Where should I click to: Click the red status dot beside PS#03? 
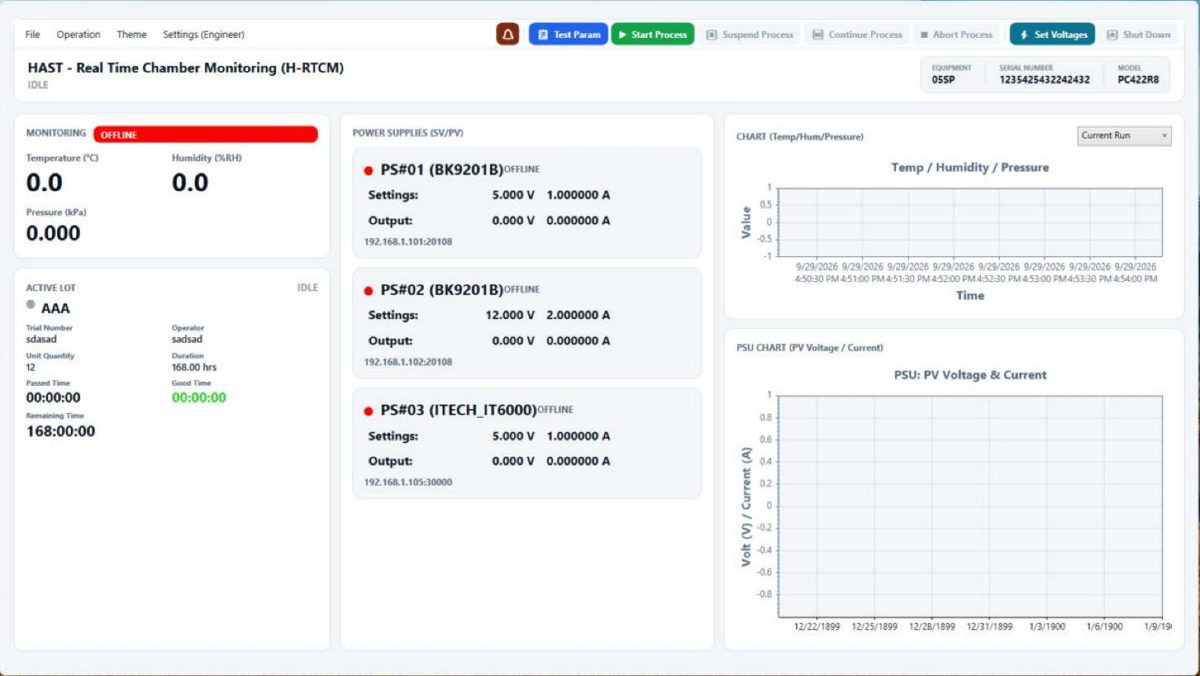pyautogui.click(x=368, y=411)
